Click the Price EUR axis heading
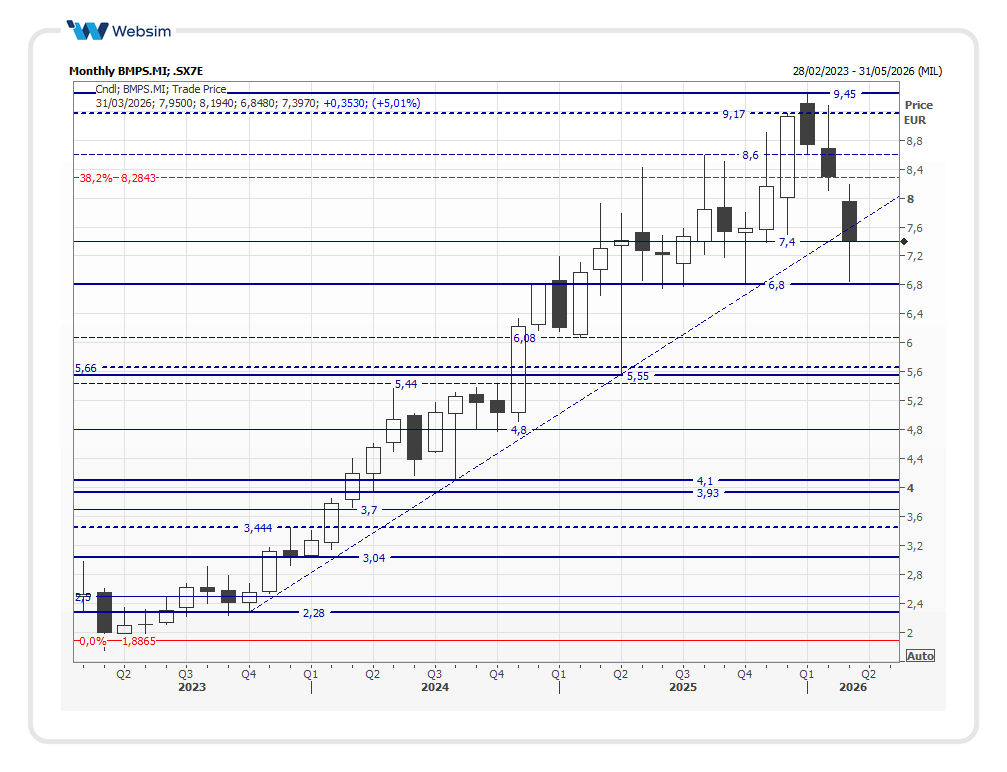1007x772 pixels. pyautogui.click(x=917, y=112)
